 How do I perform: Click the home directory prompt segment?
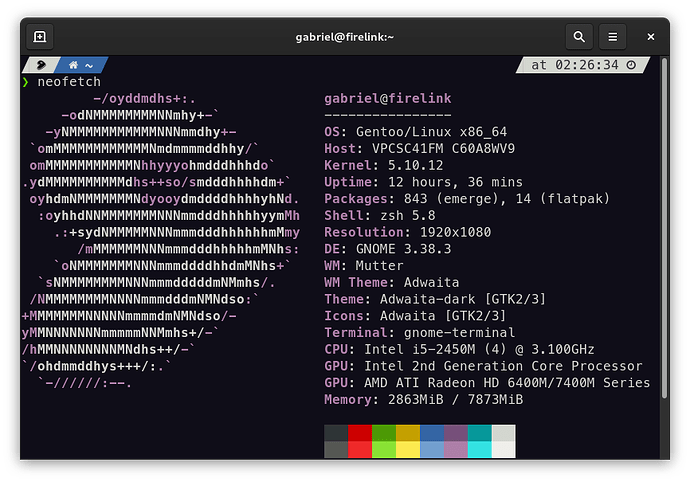81,65
